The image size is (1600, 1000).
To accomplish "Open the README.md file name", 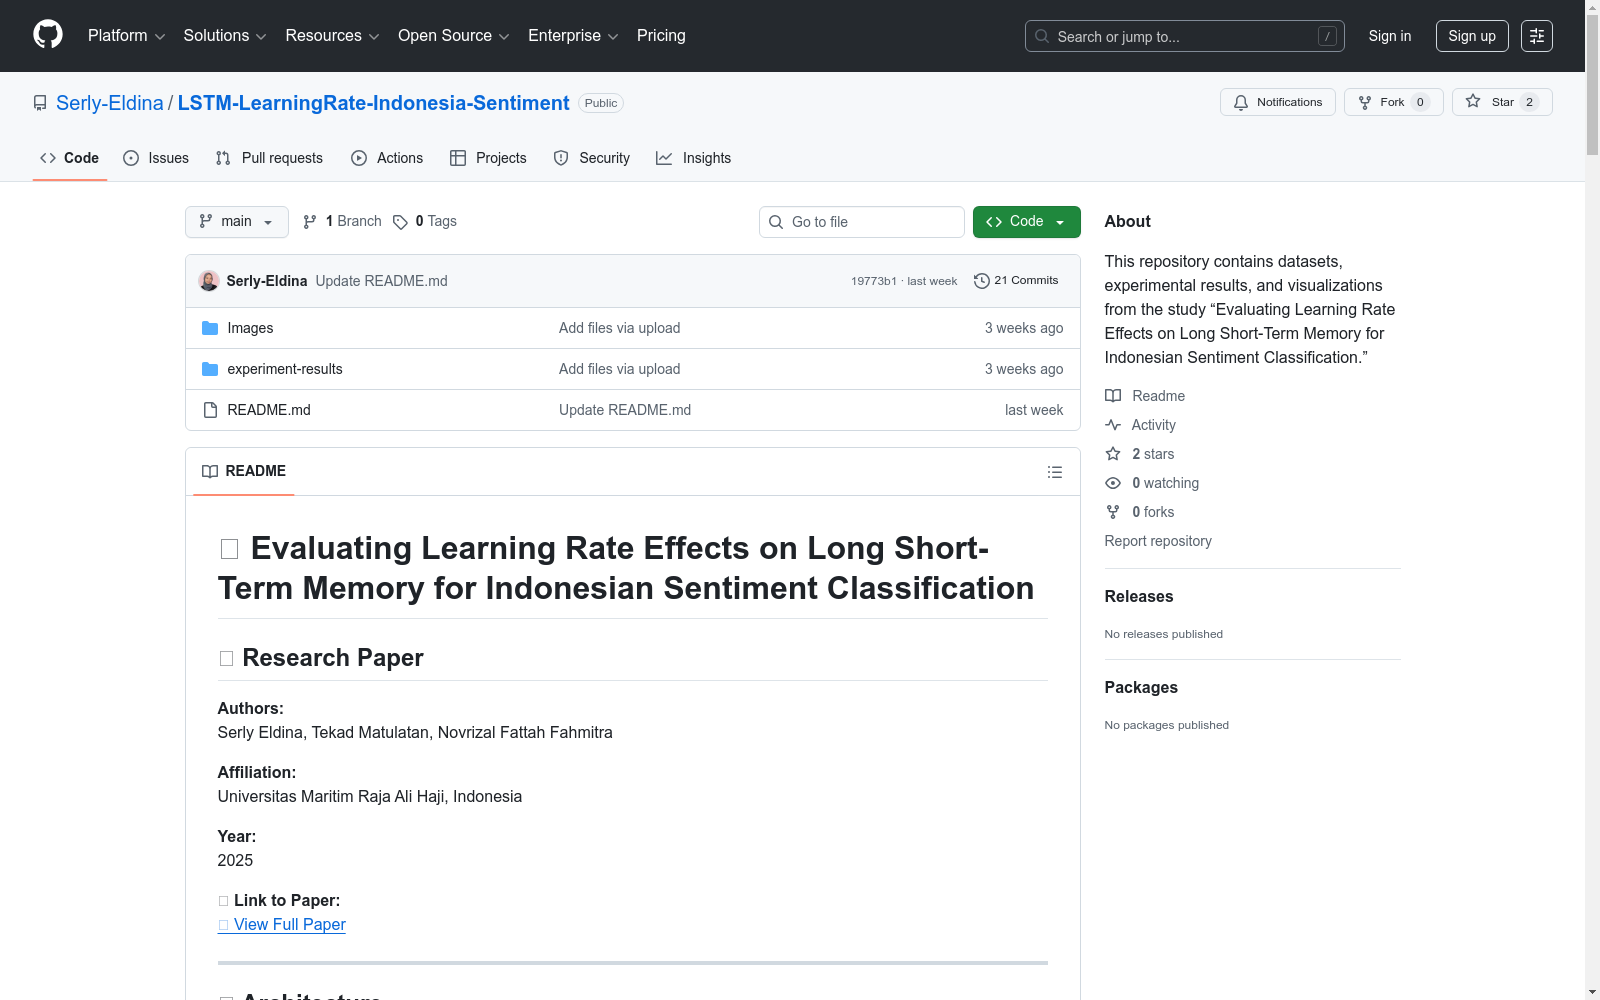I will pyautogui.click(x=269, y=410).
